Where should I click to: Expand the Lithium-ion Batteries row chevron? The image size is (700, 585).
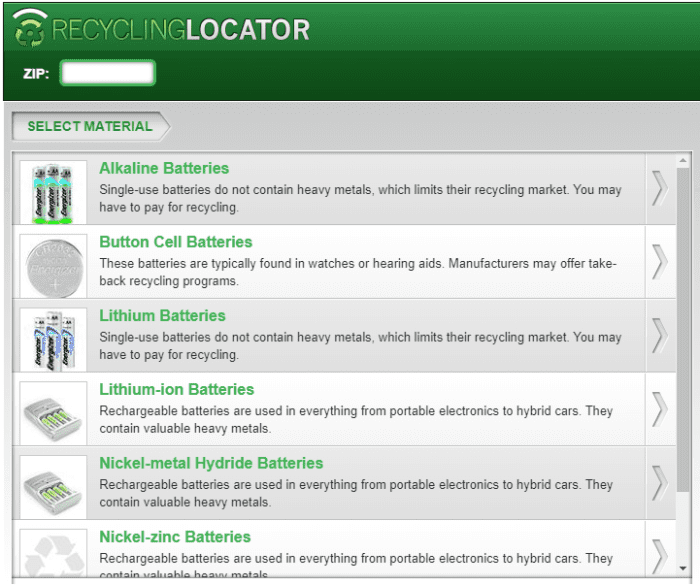pos(660,410)
